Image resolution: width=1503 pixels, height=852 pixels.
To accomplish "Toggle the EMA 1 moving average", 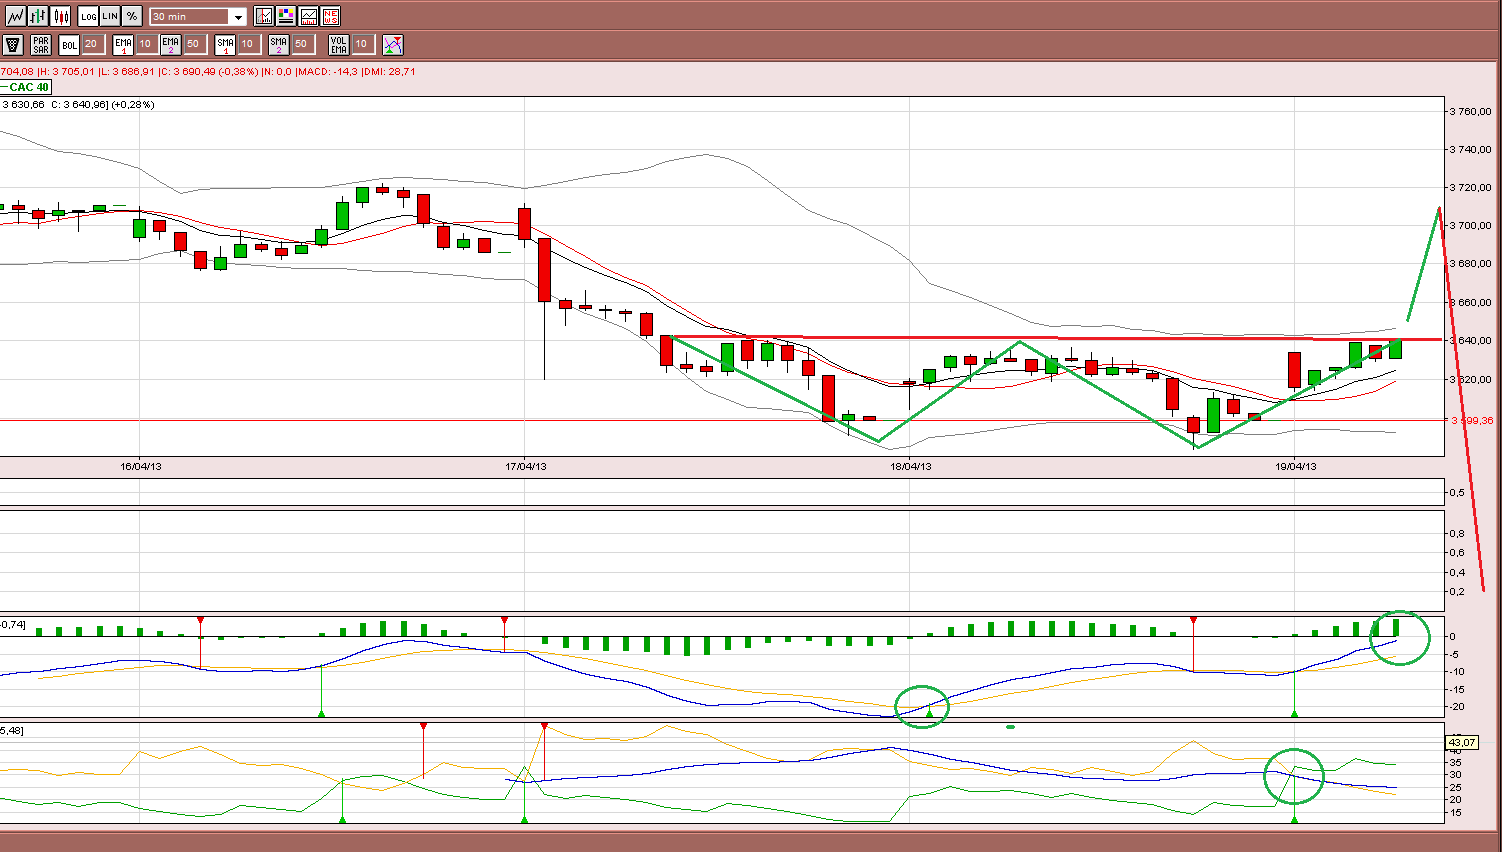I will (x=123, y=45).
